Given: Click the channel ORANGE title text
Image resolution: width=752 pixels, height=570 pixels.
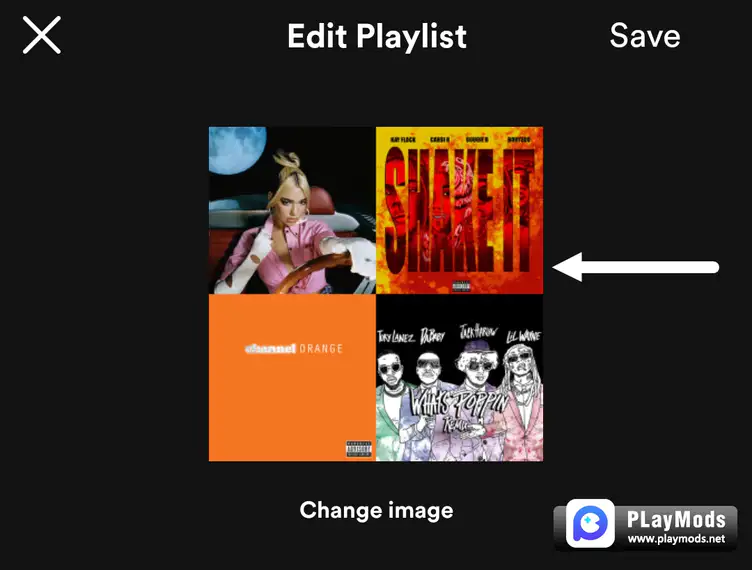Looking at the screenshot, I should tap(294, 349).
